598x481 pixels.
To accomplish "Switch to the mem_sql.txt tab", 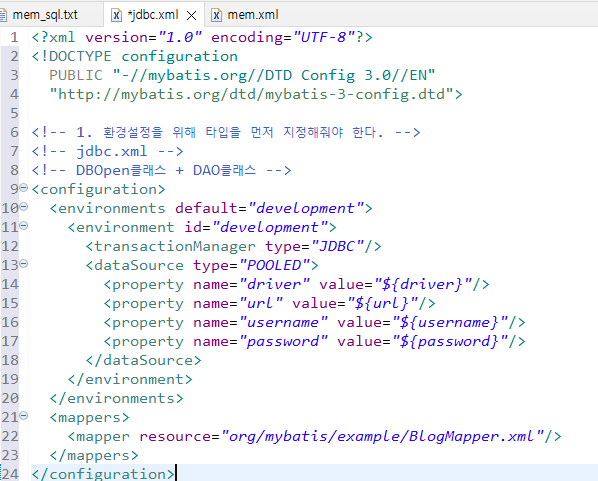I will click(x=45, y=15).
